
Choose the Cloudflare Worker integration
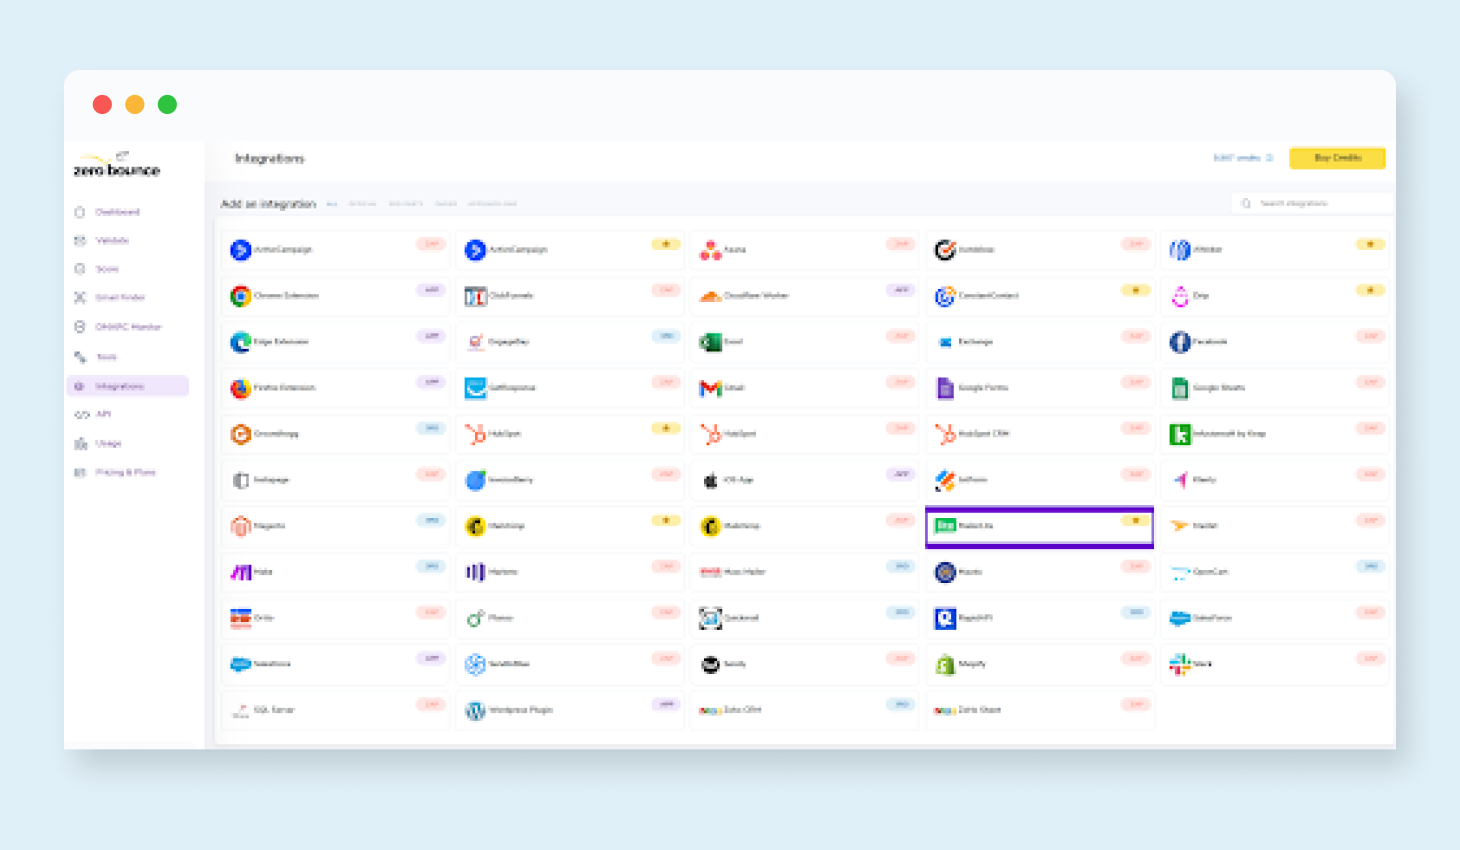(x=803, y=296)
